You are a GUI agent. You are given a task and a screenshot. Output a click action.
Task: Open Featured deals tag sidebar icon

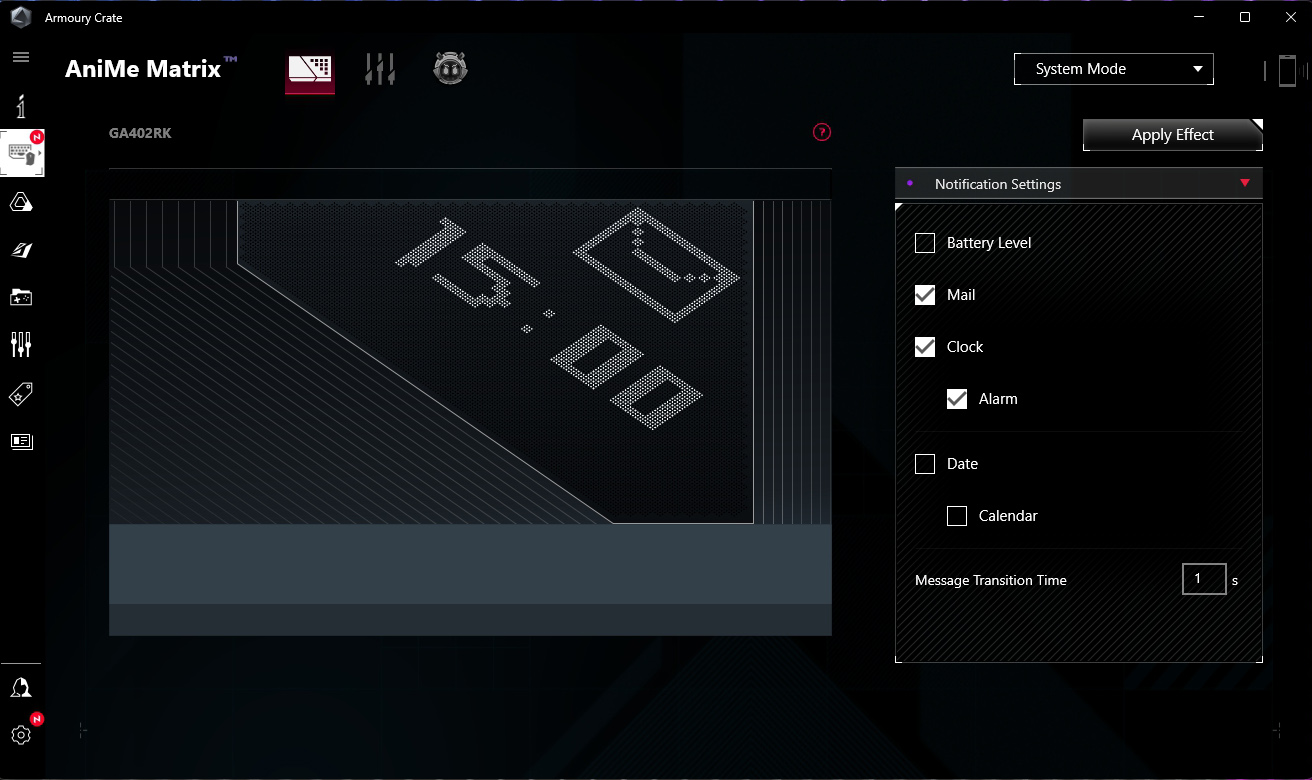coord(21,394)
